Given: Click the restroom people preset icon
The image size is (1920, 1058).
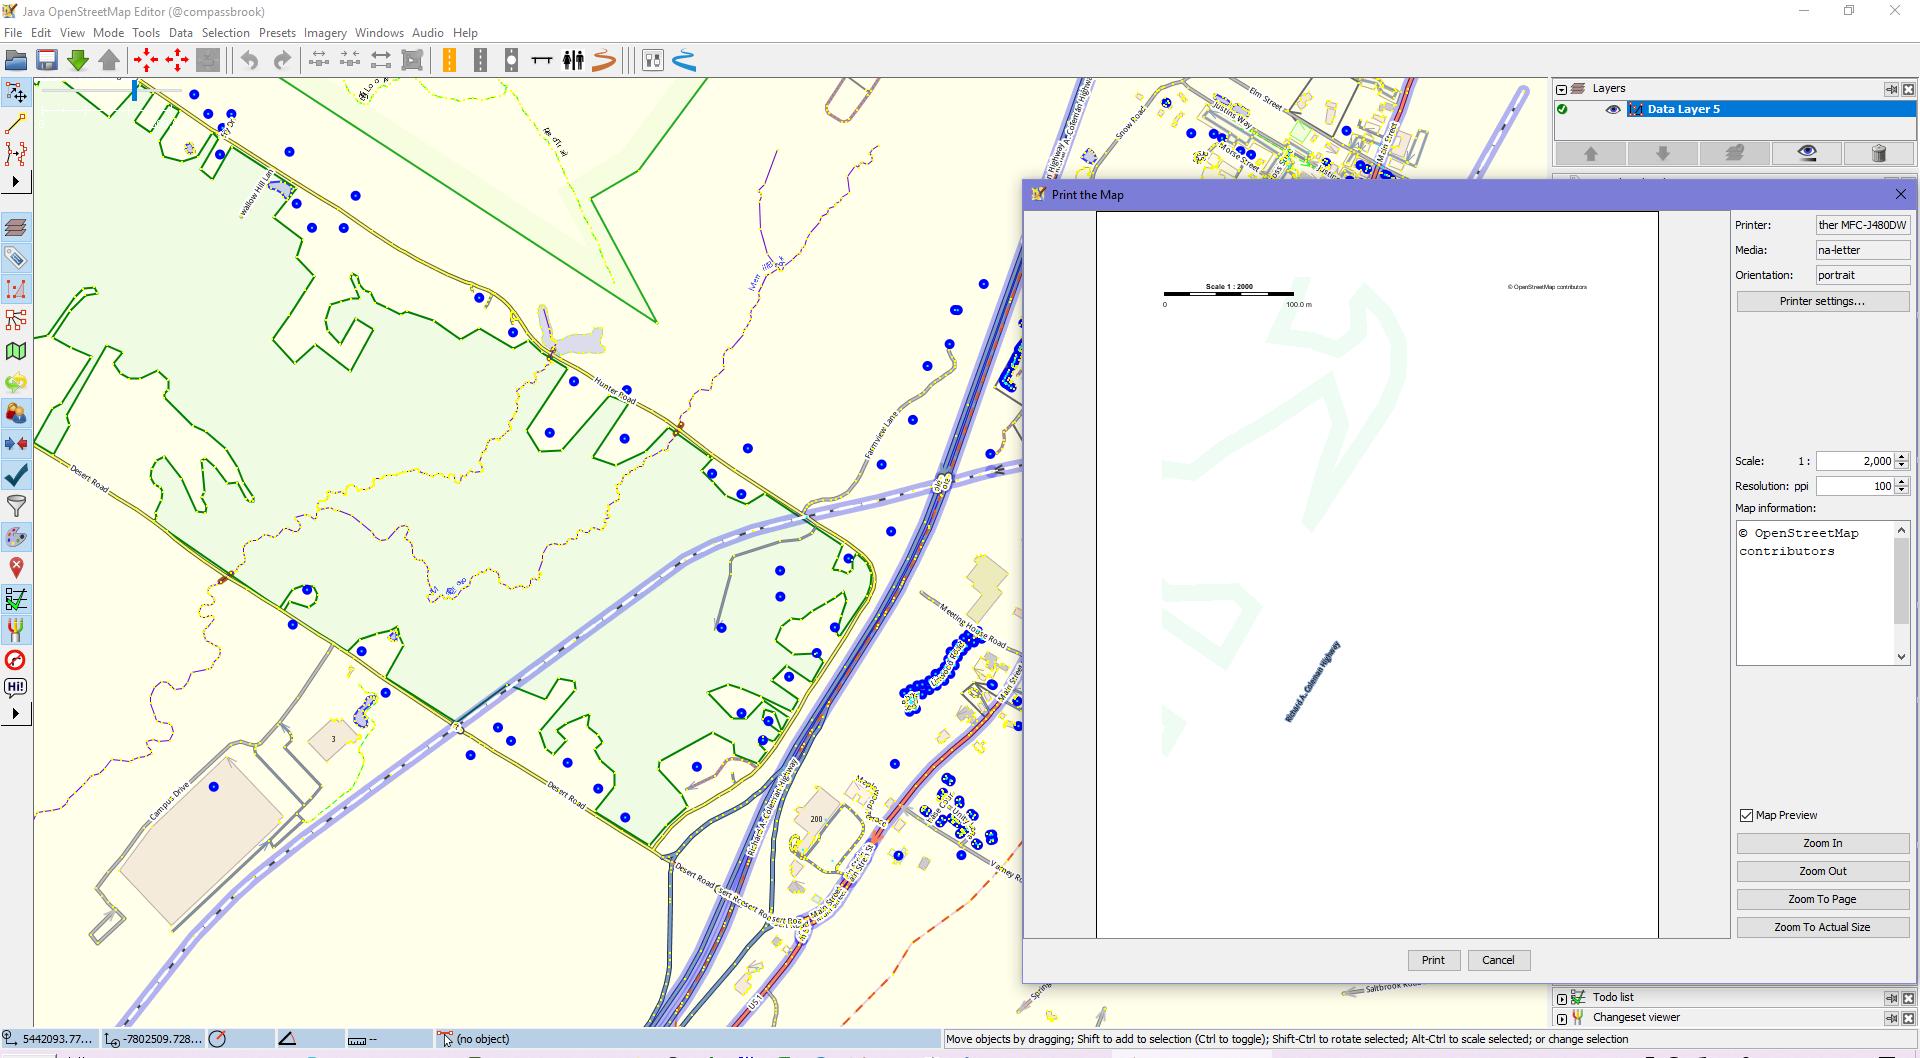Looking at the screenshot, I should point(572,61).
